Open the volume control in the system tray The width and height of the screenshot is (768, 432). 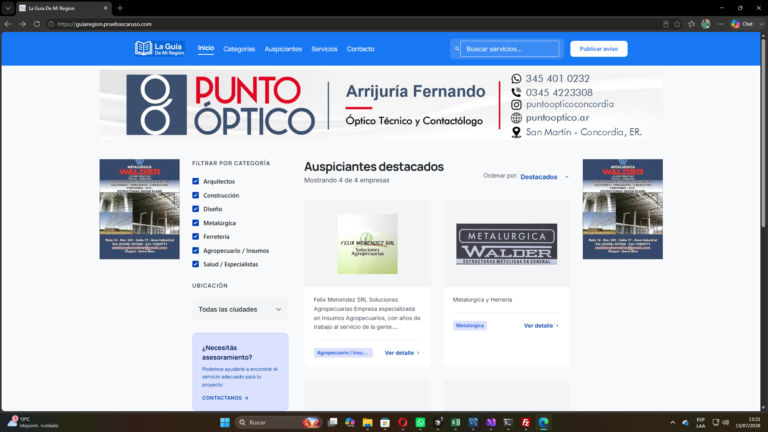coord(725,422)
